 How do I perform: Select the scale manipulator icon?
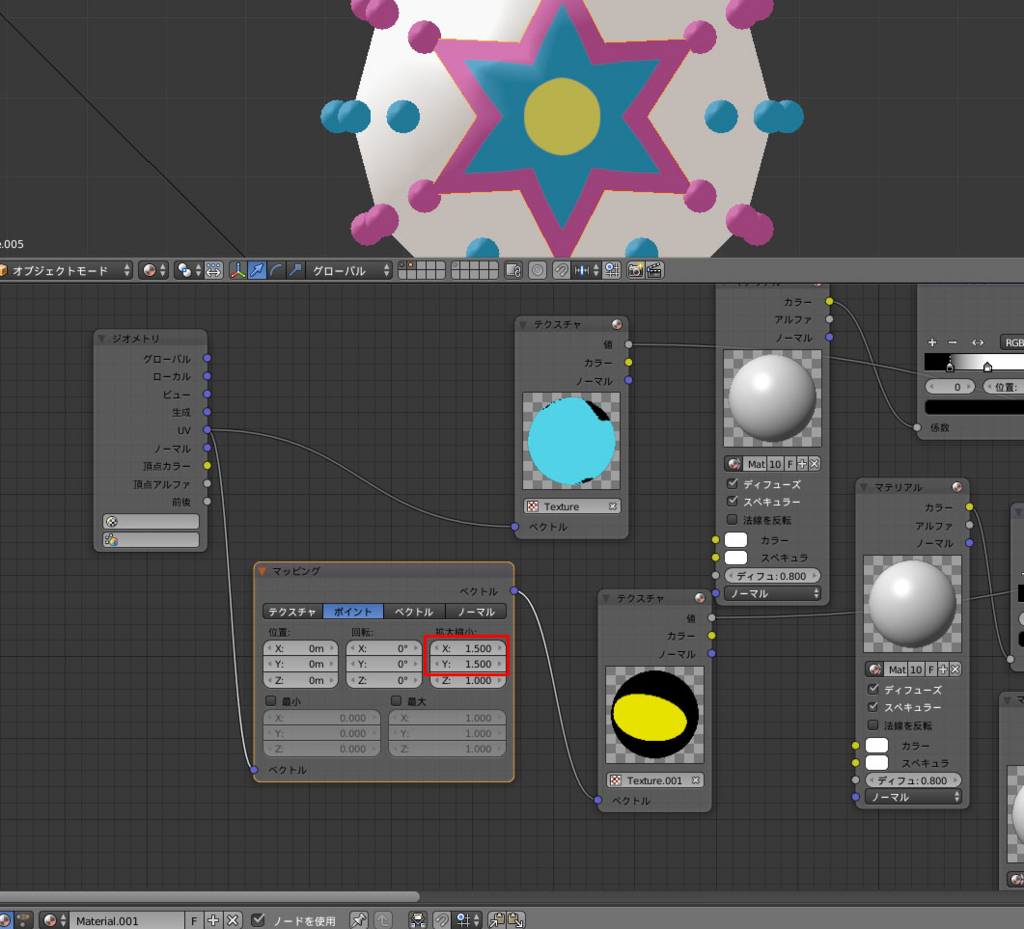[x=295, y=270]
